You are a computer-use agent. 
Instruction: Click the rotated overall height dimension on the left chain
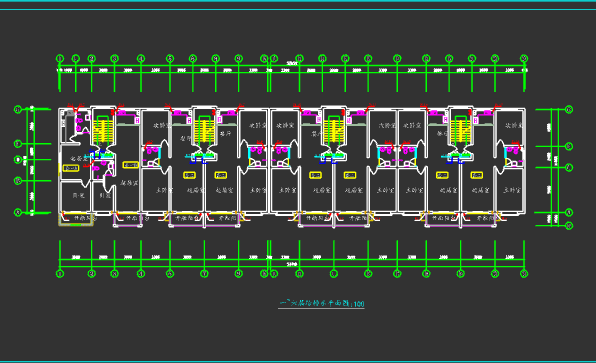(25, 161)
